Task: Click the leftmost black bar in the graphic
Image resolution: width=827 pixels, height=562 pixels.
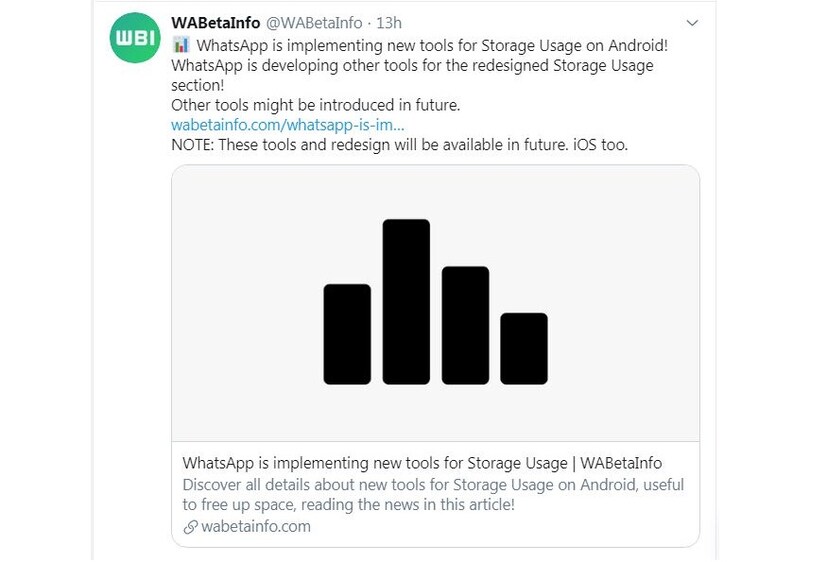Action: tap(347, 333)
